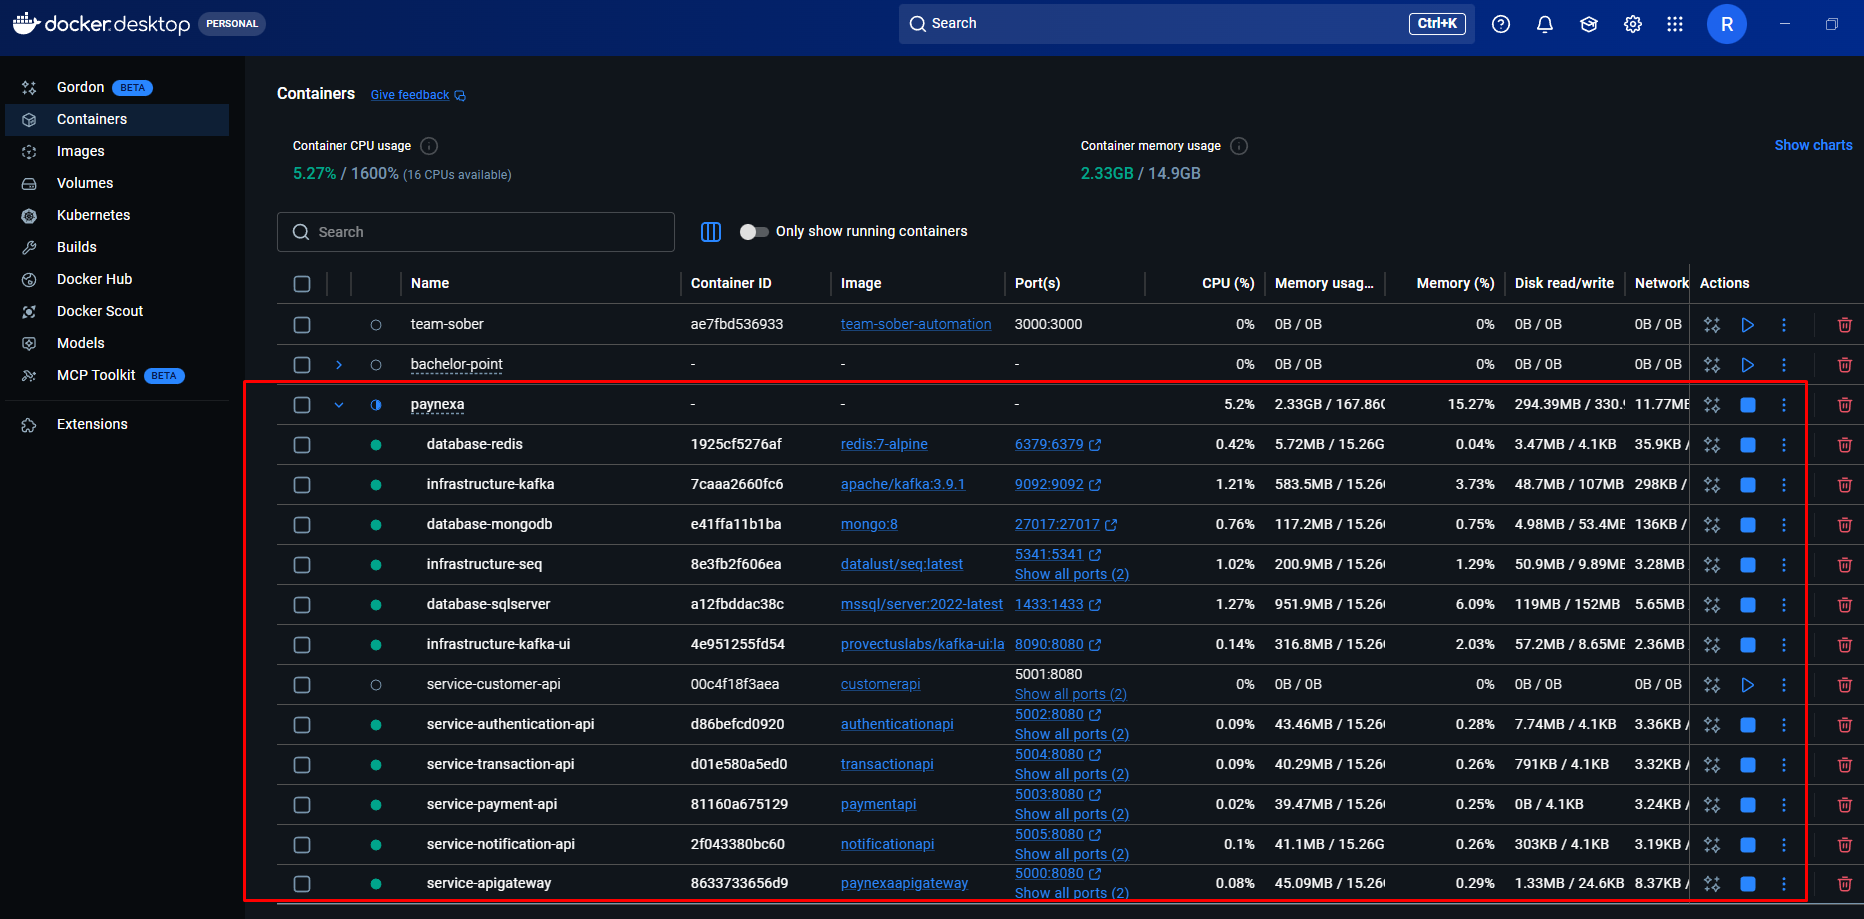1864x919 pixels.
Task: Check the service-transaction-api row checkbox
Action: point(302,765)
